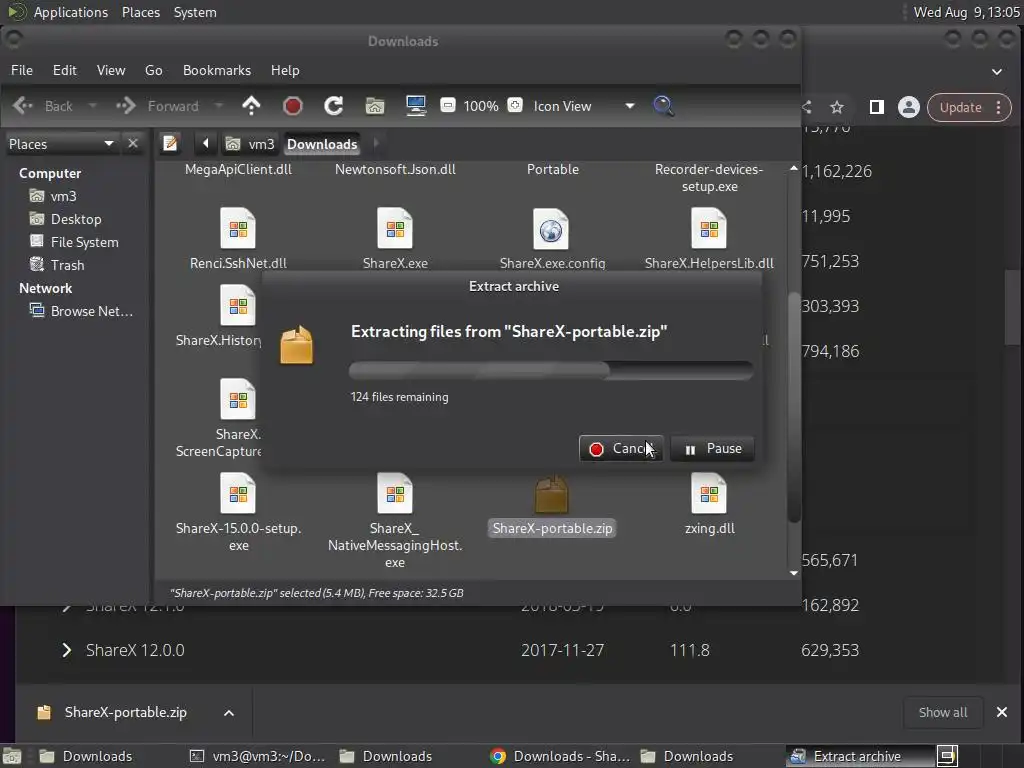The image size is (1024, 768).
Task: Select ShareX-15.0.0-setup.exe file icon
Action: (x=238, y=493)
